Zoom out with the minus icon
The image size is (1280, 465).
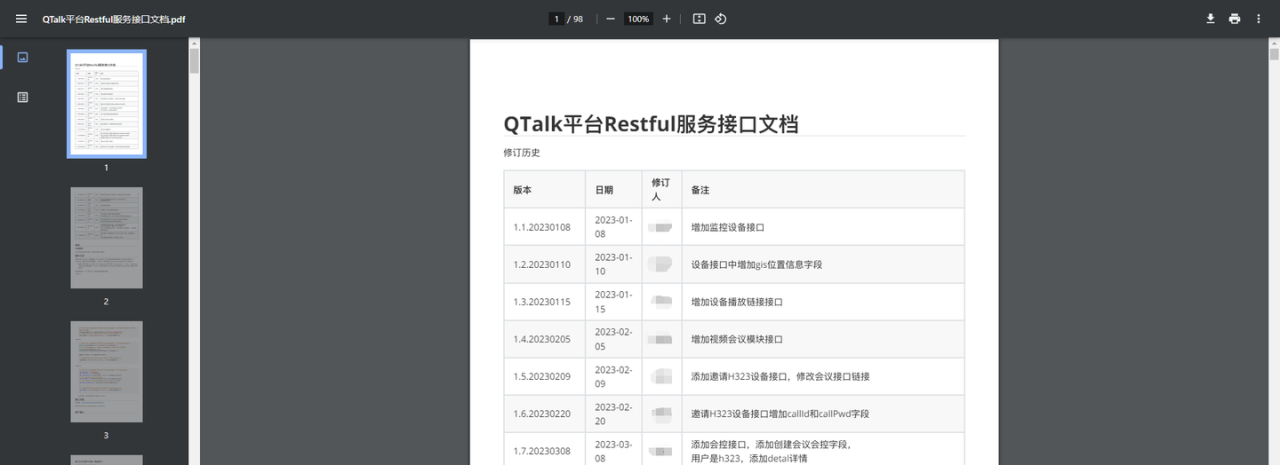[x=610, y=19]
